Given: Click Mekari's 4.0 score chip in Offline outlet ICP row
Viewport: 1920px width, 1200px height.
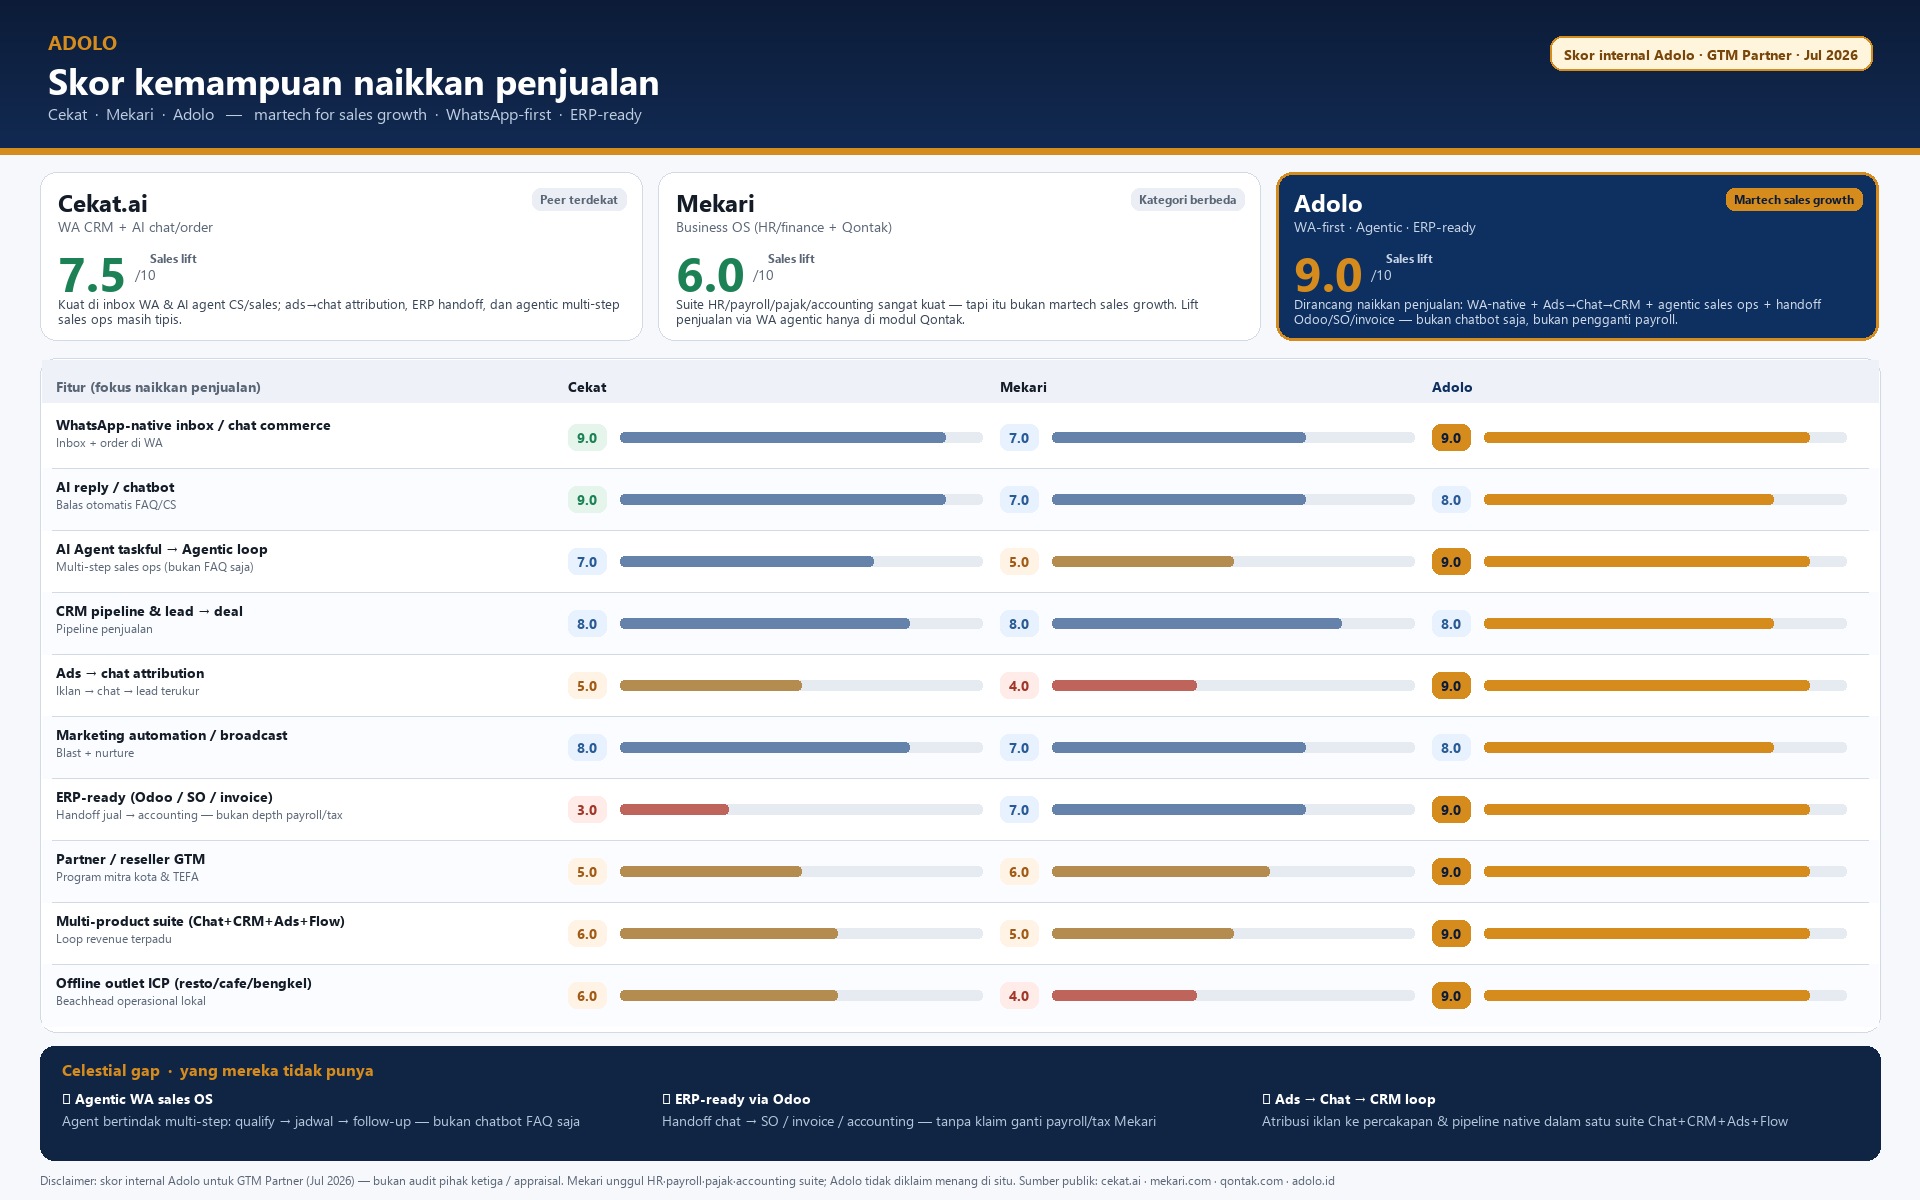Looking at the screenshot, I should pyautogui.click(x=1019, y=996).
